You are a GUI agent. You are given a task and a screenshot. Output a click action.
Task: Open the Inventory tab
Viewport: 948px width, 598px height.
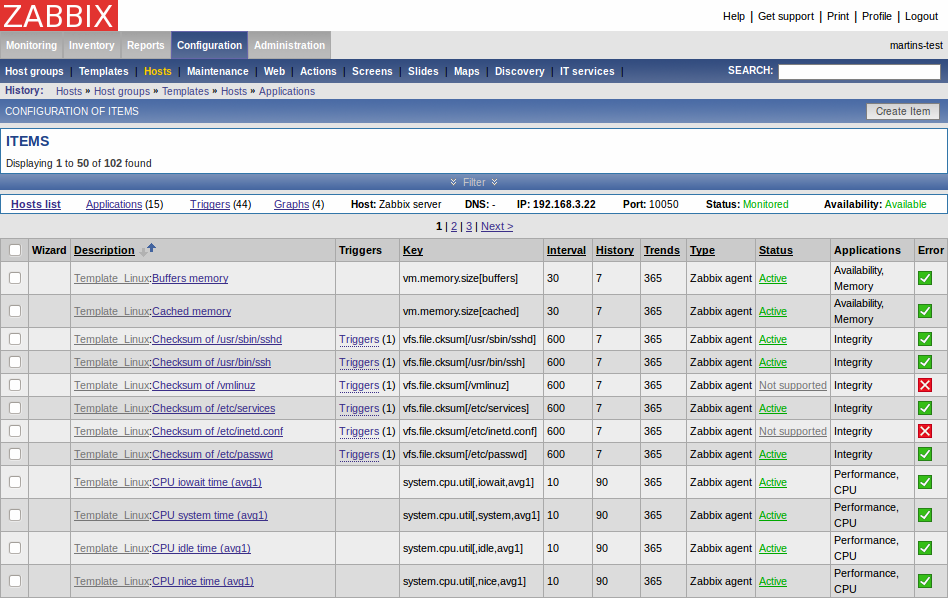click(91, 45)
